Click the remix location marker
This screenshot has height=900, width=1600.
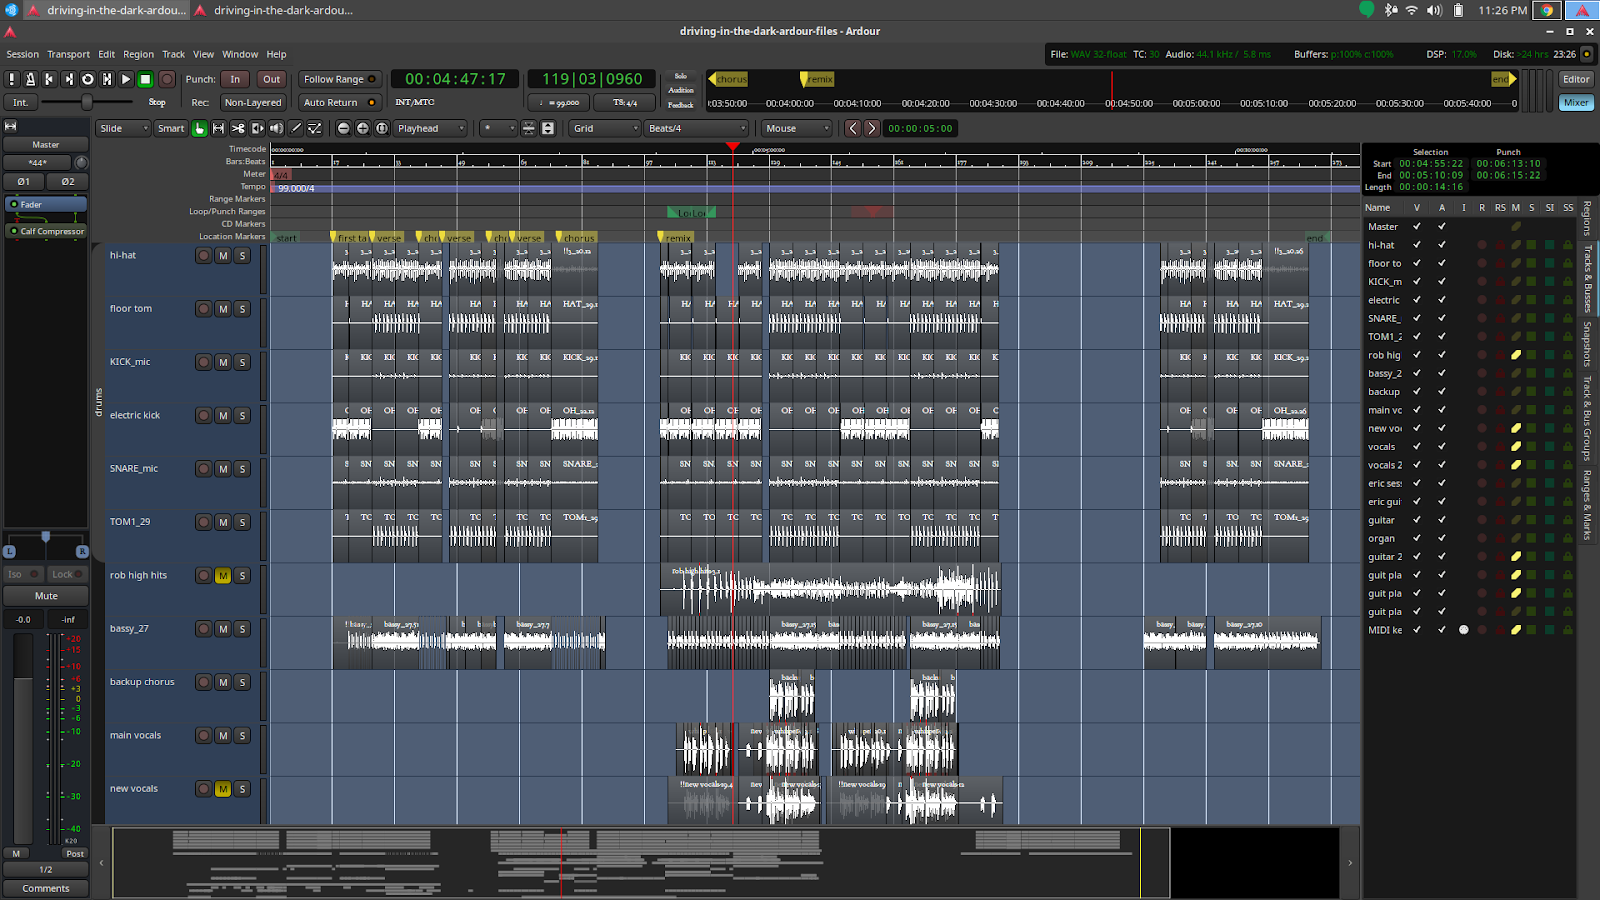pyautogui.click(x=677, y=237)
